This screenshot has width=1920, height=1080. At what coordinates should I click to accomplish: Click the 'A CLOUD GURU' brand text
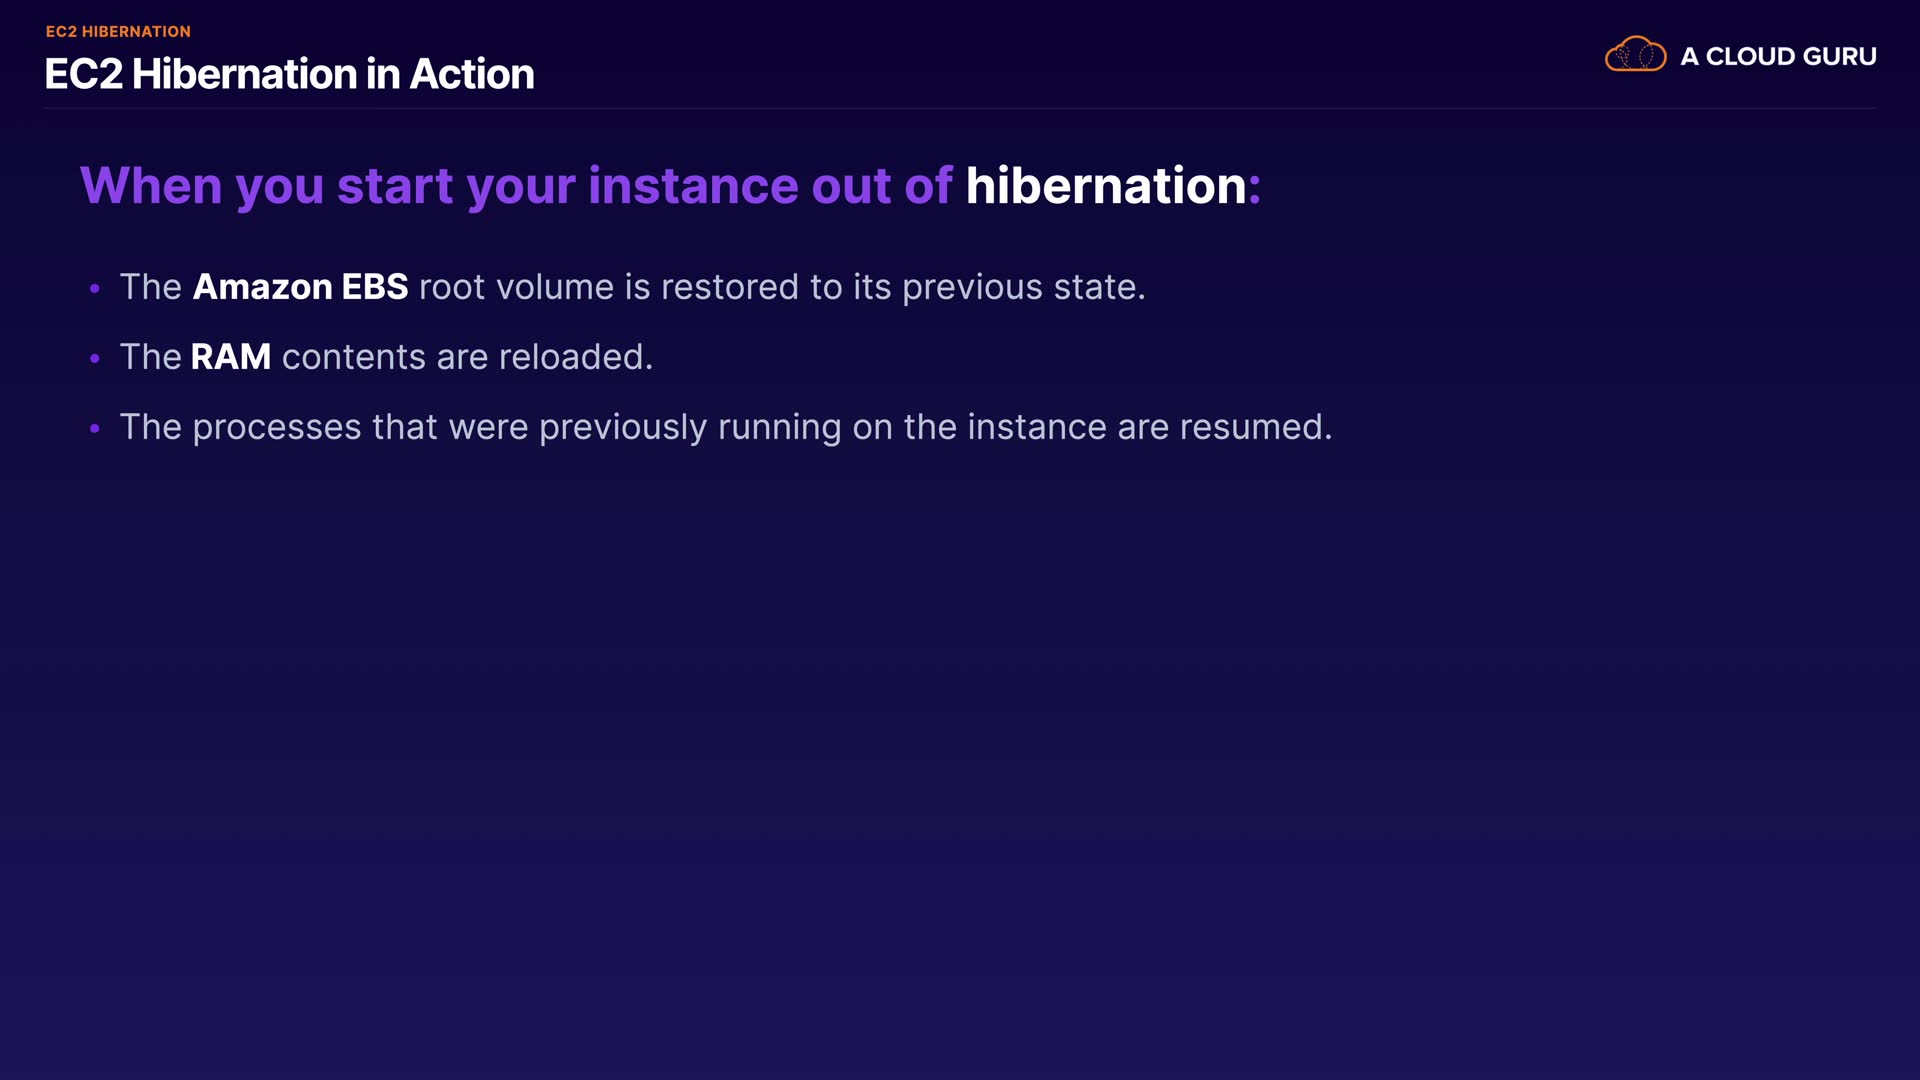coord(1778,57)
